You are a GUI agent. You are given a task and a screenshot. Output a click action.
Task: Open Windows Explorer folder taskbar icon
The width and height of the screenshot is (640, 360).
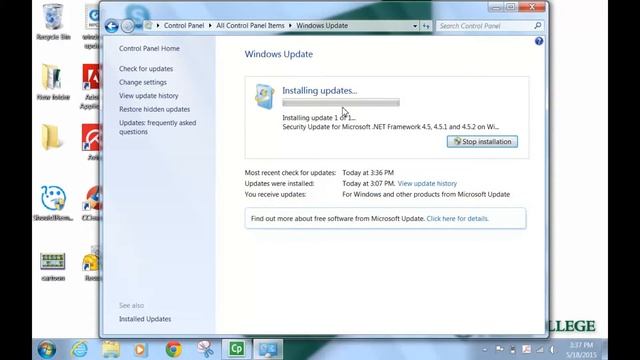pyautogui.click(x=111, y=349)
